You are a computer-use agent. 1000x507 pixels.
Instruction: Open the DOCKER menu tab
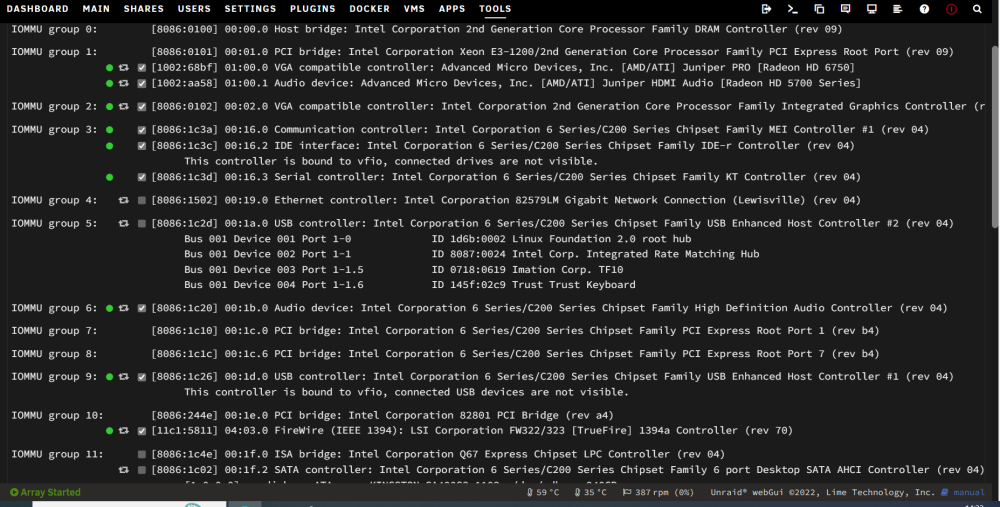point(369,9)
